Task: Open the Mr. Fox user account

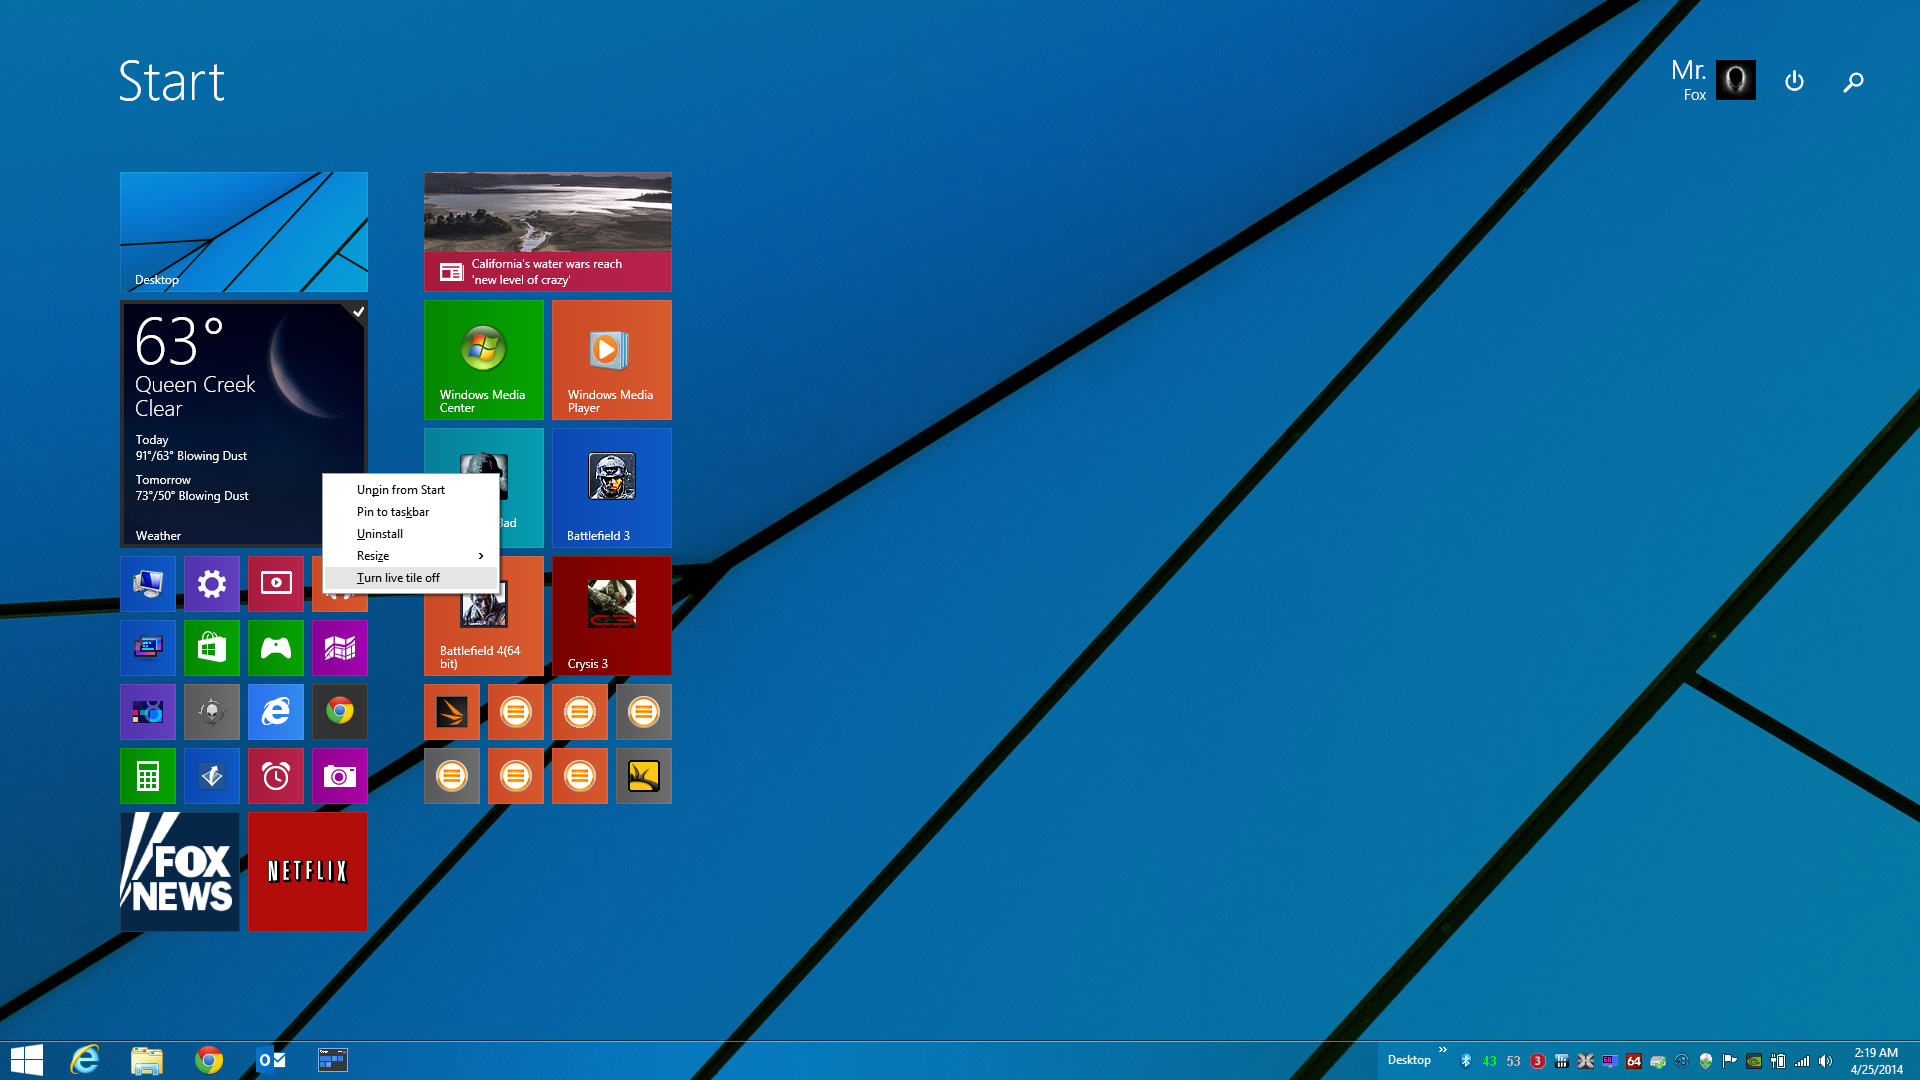Action: coord(1713,80)
